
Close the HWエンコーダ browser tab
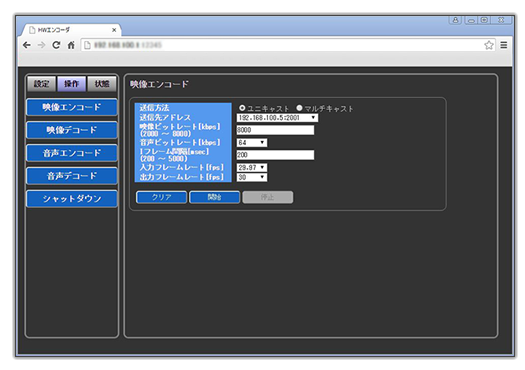(x=114, y=30)
